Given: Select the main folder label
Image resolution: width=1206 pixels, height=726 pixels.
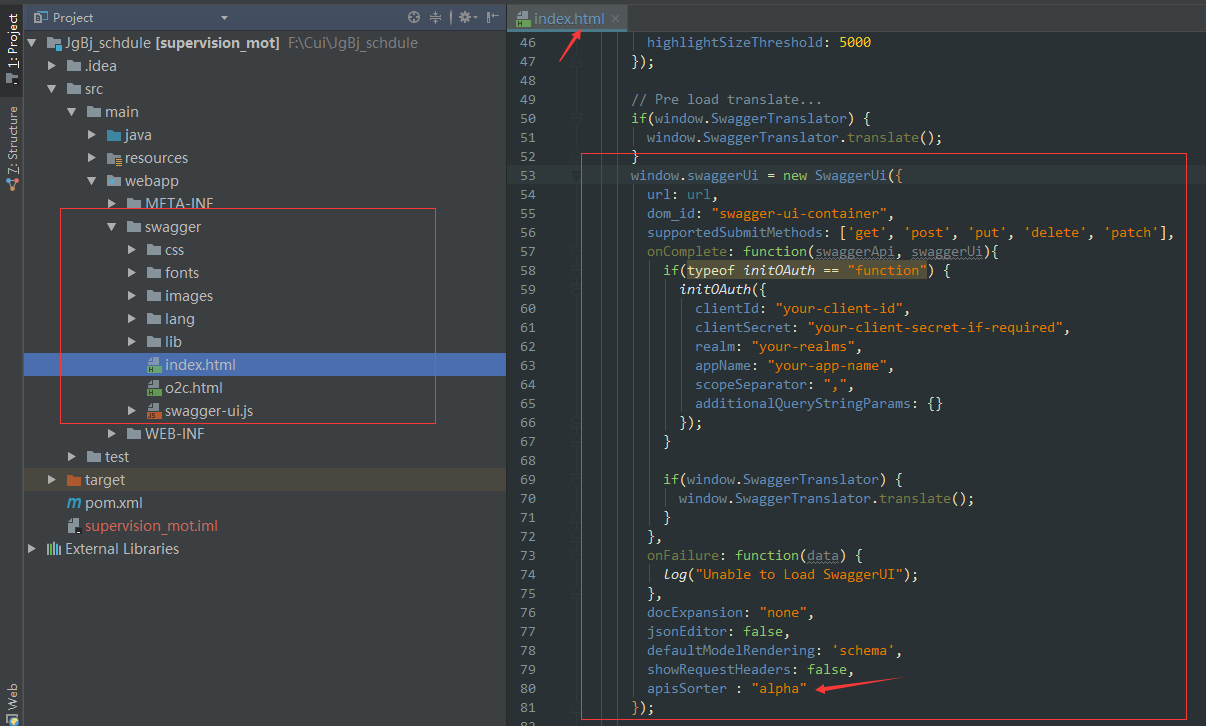Looking at the screenshot, I should (122, 112).
